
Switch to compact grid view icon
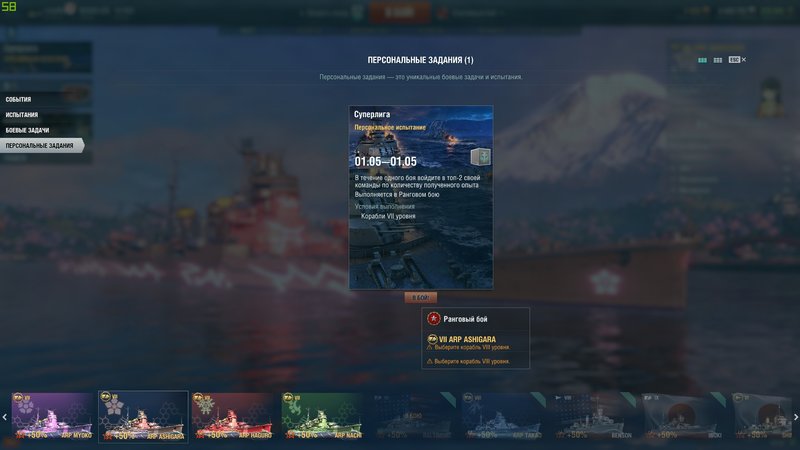718,60
